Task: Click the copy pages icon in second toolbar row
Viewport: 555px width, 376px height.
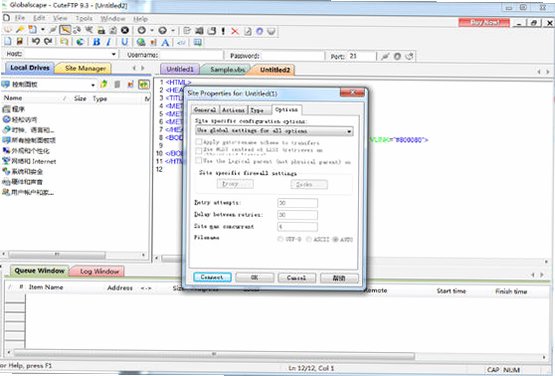Action: coord(64,42)
